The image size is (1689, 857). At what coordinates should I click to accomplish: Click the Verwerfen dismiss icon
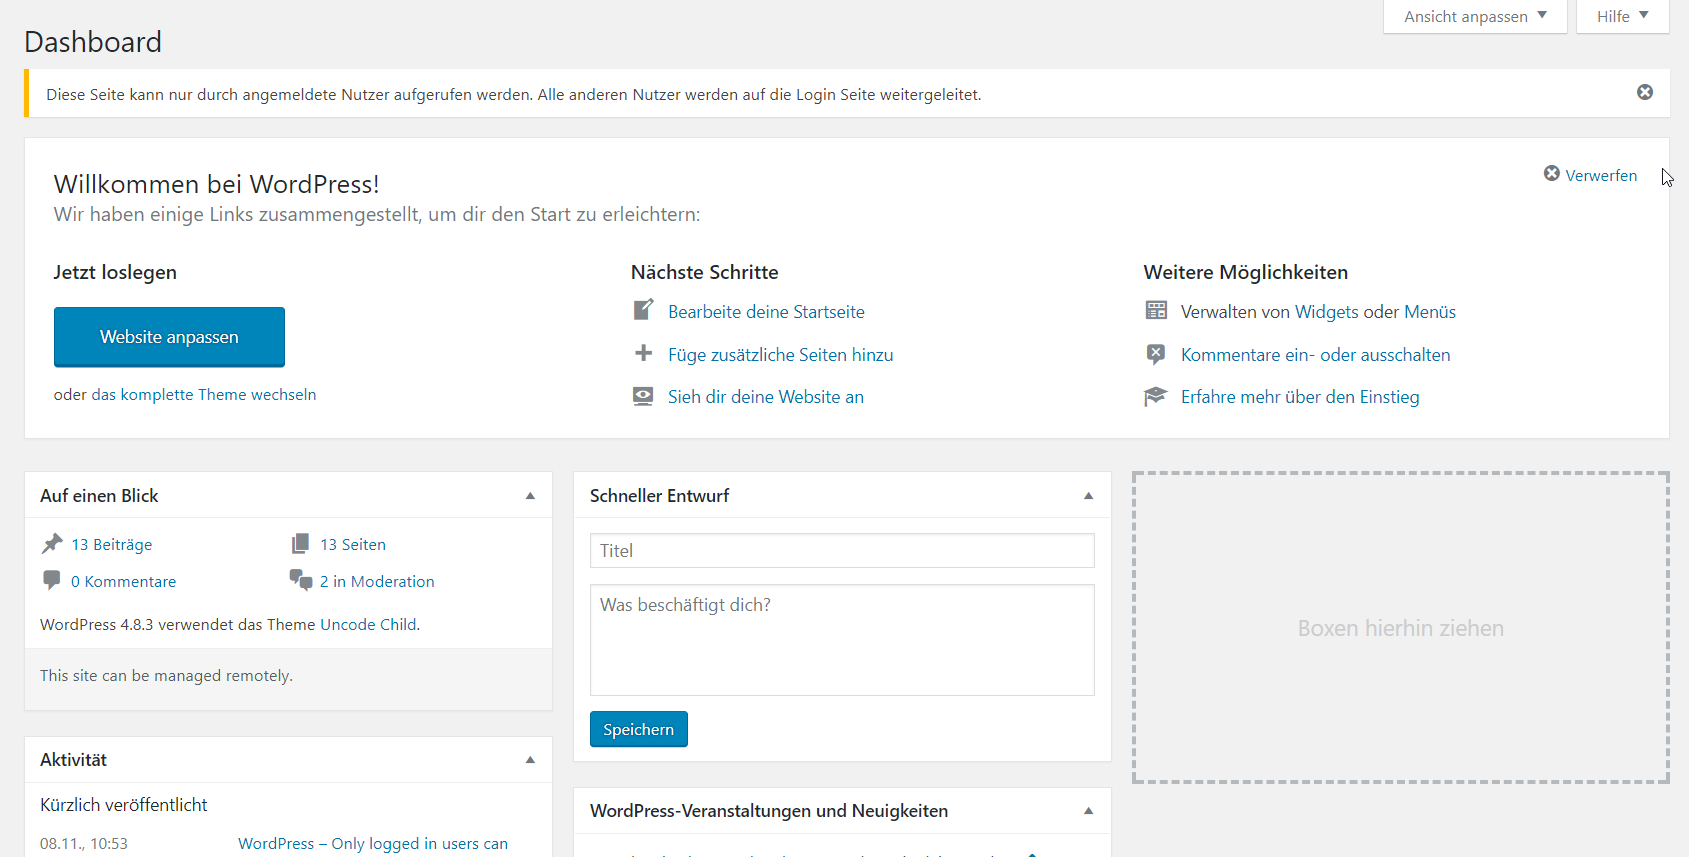[x=1552, y=173]
